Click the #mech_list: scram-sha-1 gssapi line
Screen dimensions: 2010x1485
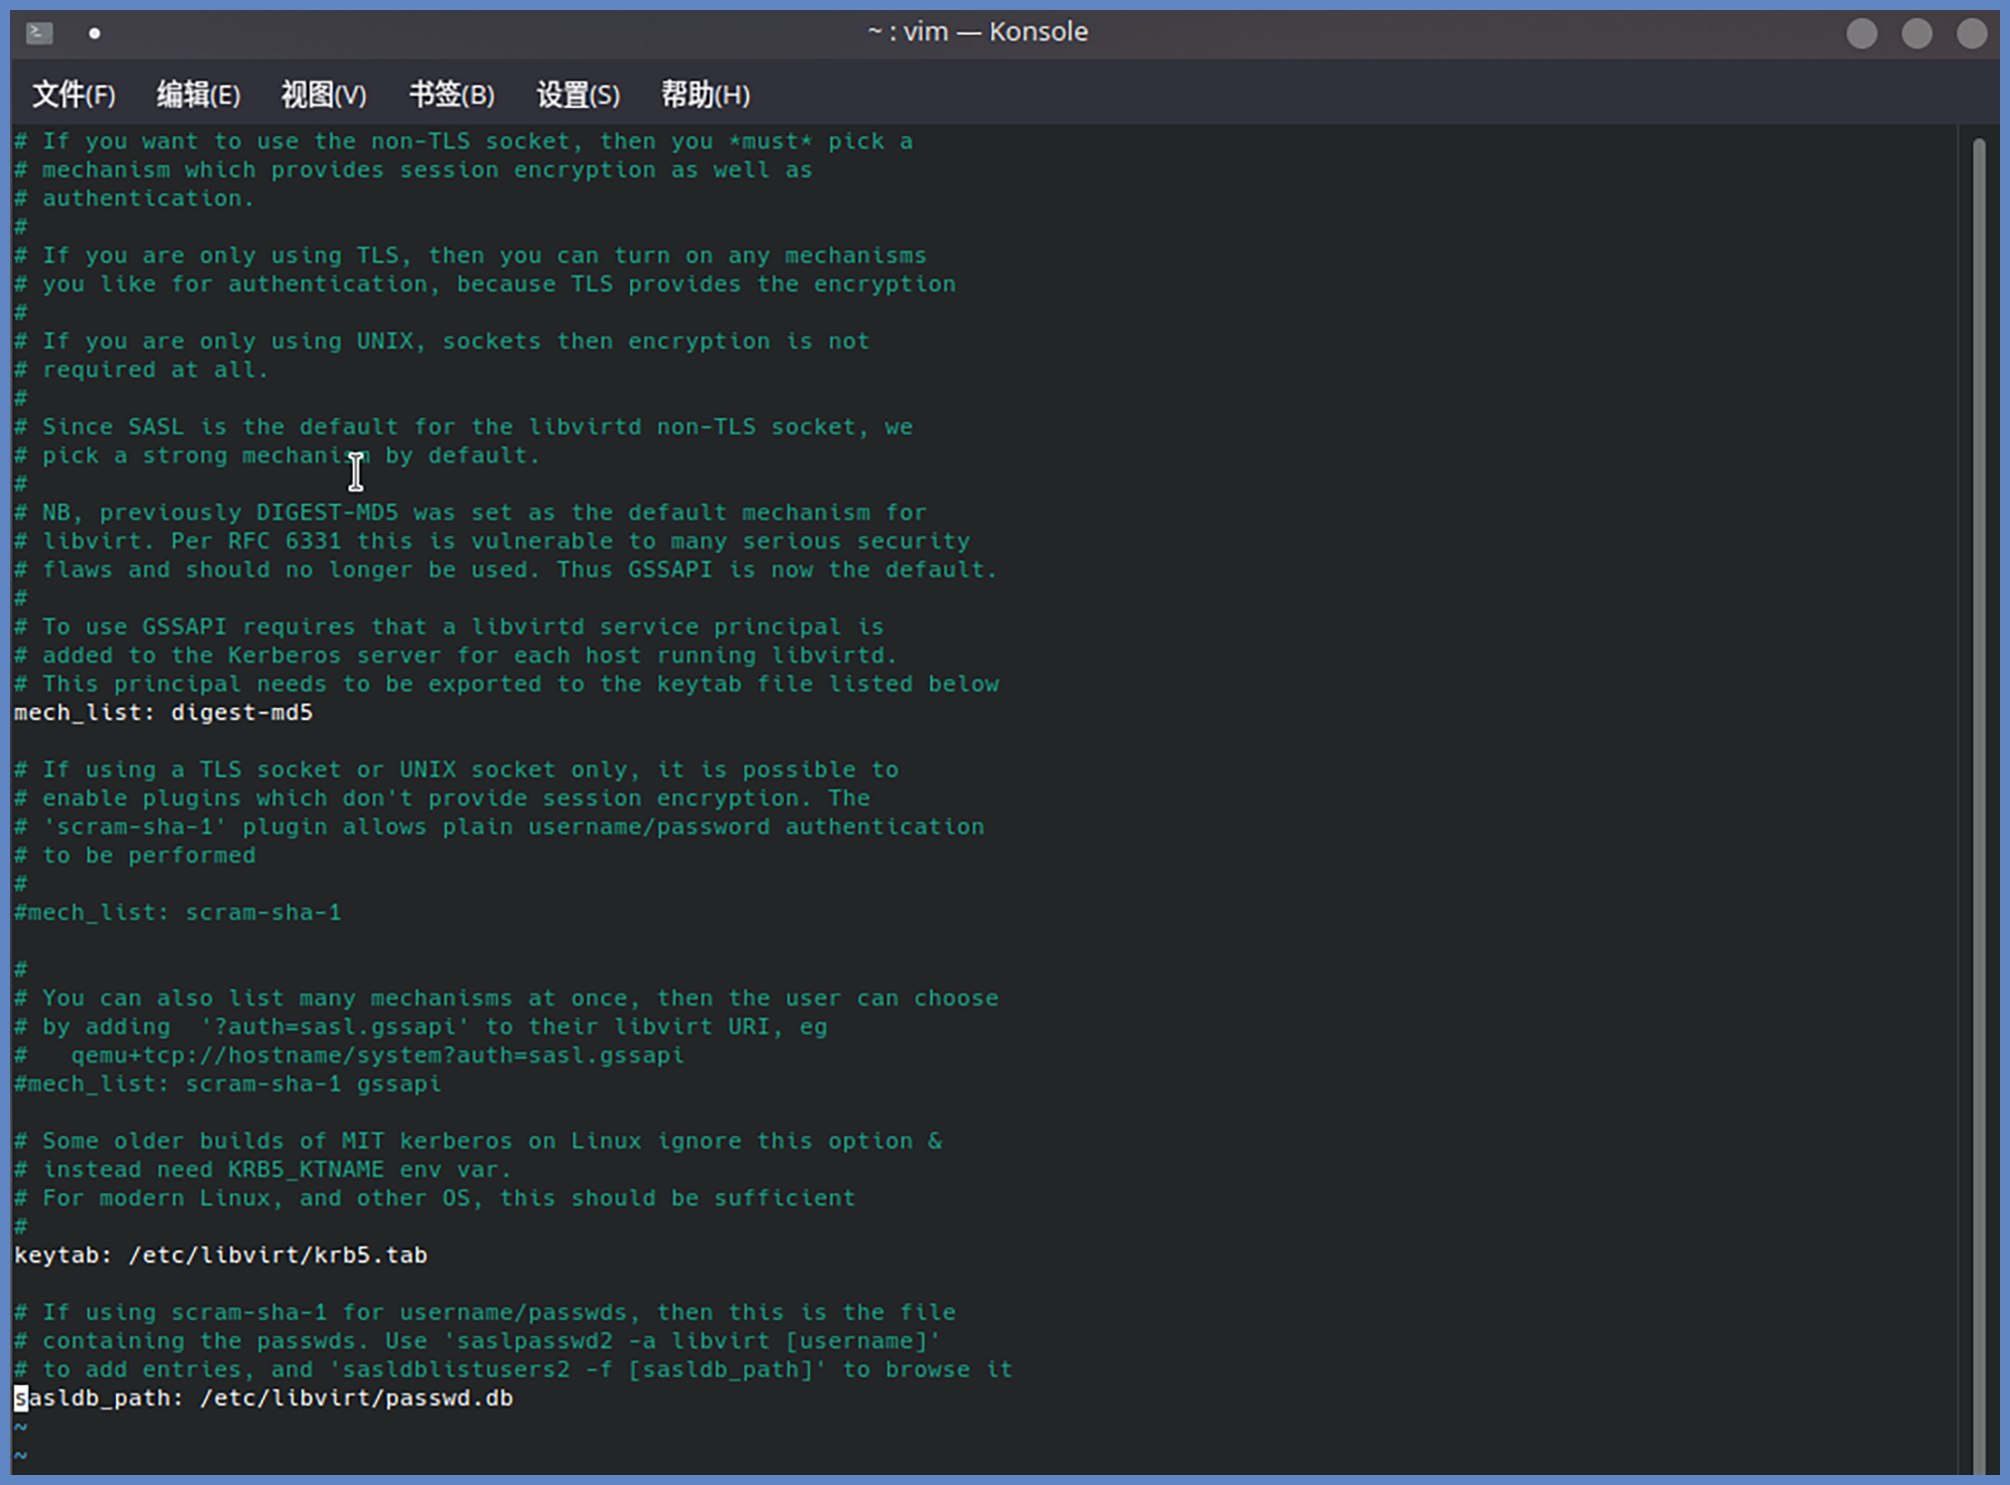(227, 1084)
